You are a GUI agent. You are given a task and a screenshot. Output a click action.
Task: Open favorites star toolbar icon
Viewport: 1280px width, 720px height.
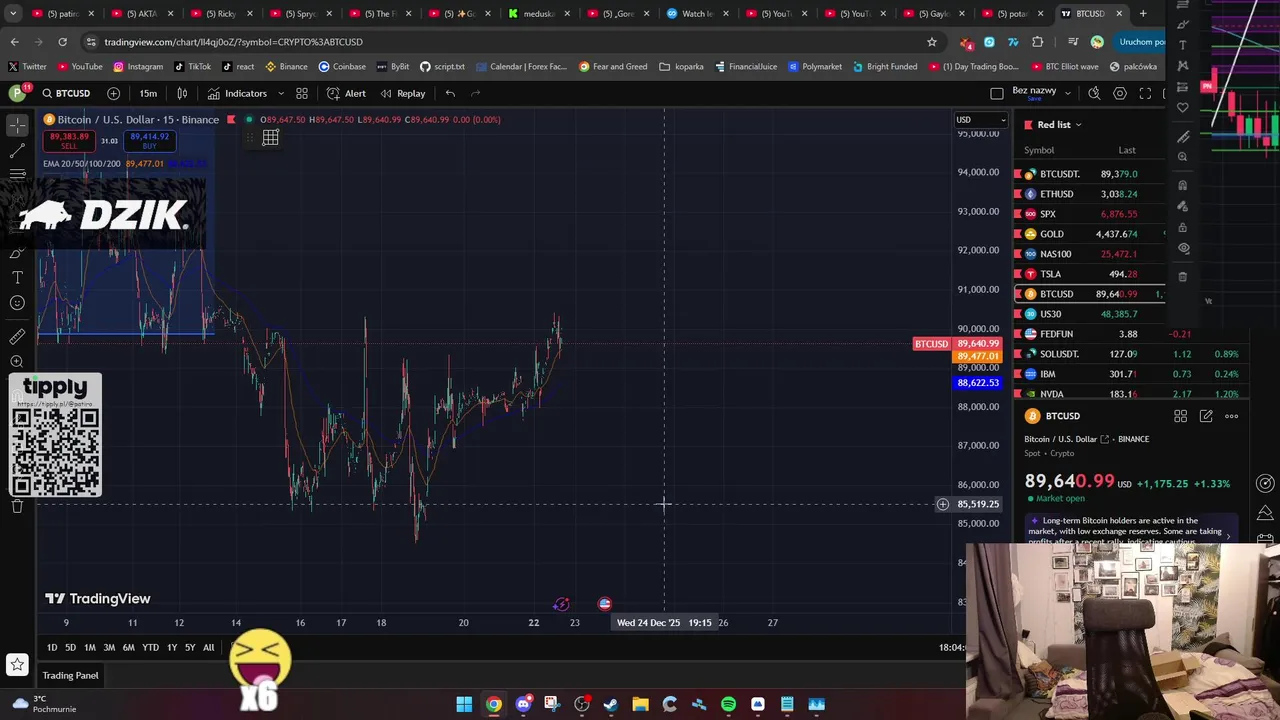pos(17,664)
